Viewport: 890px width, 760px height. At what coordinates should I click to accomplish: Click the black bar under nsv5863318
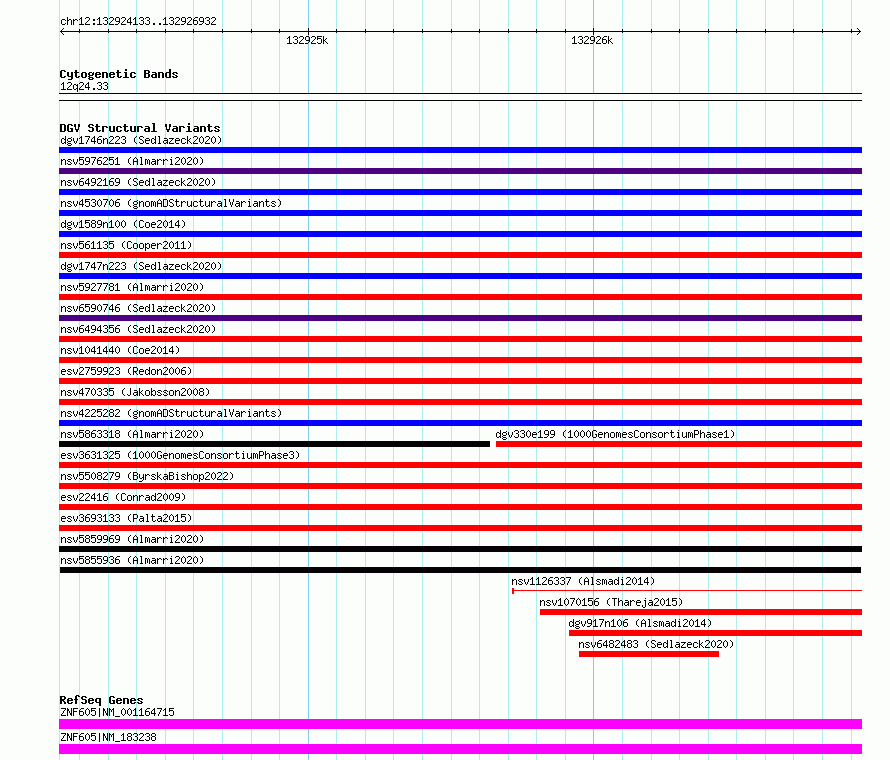[x=274, y=444]
